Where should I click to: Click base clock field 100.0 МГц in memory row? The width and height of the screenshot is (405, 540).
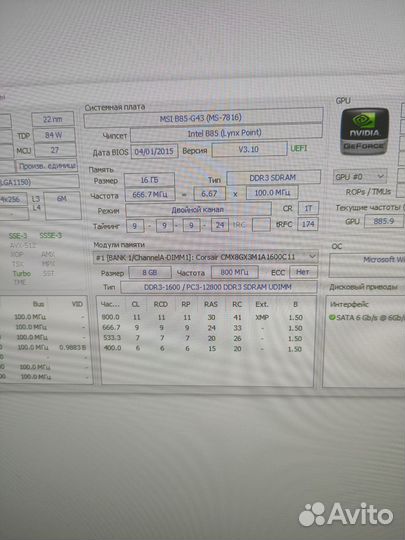click(x=272, y=193)
